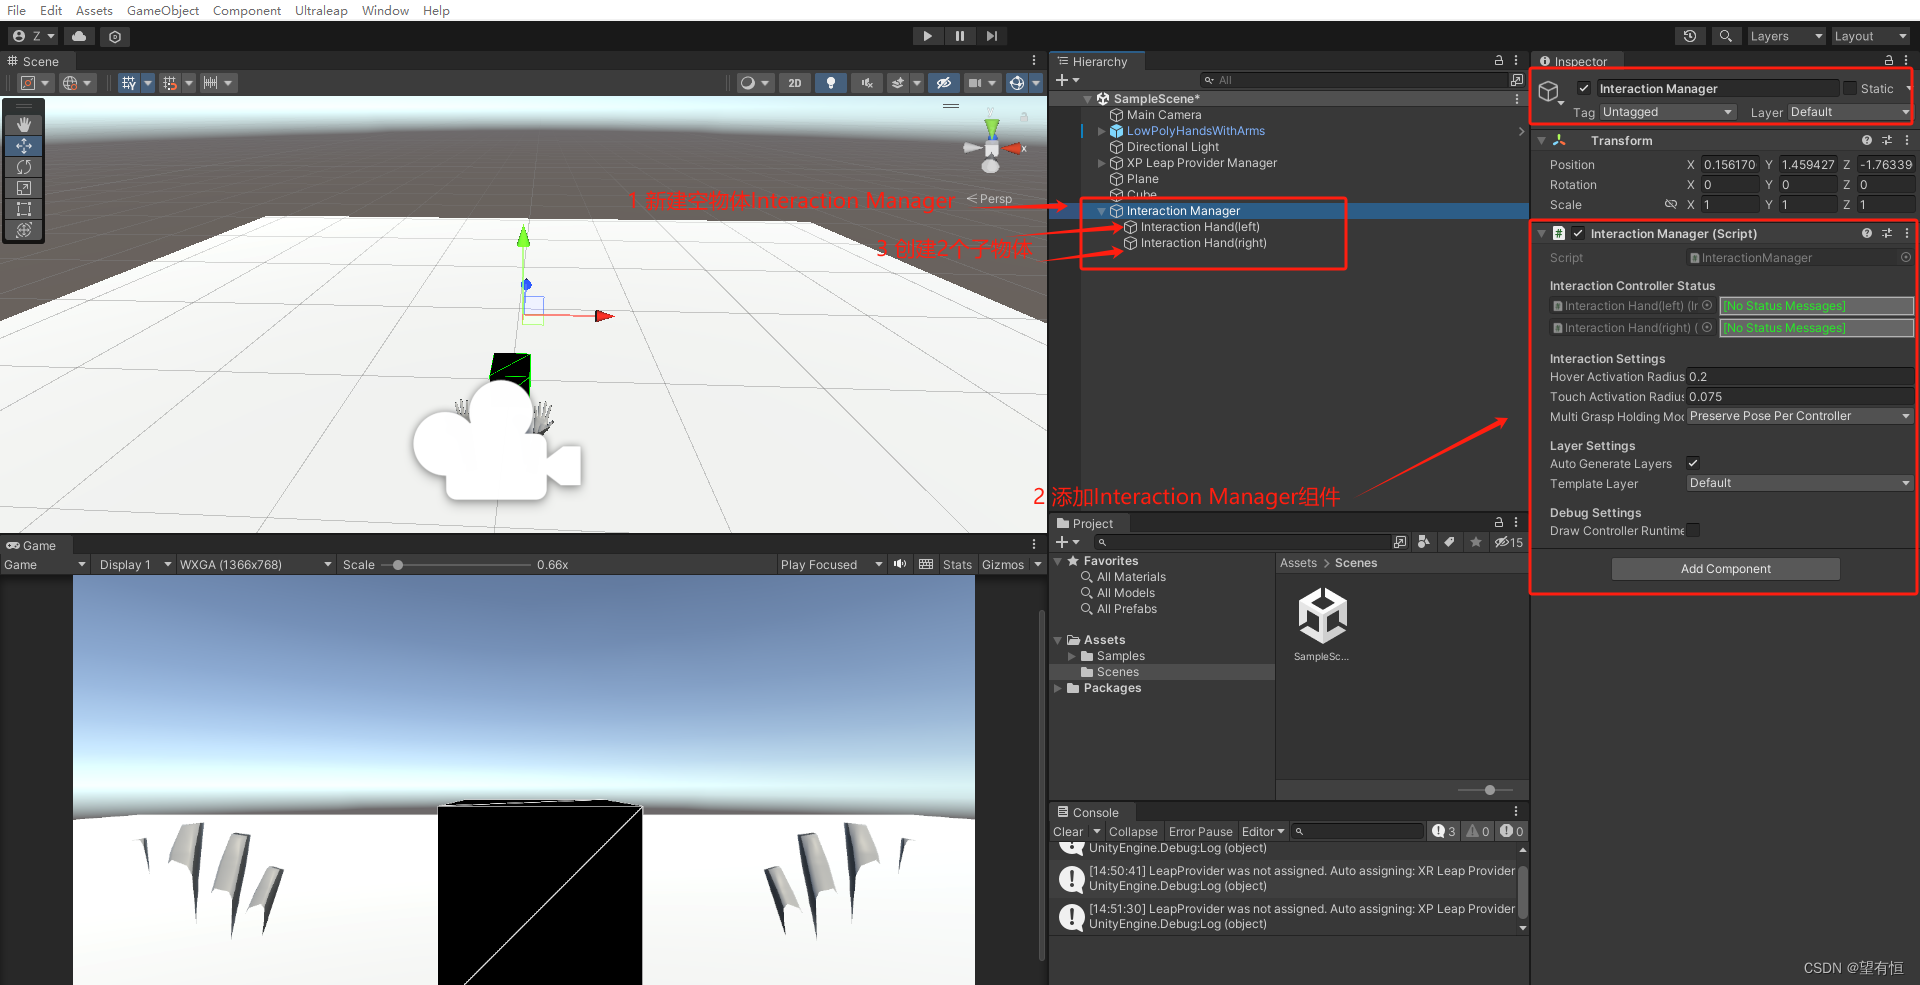This screenshot has width=1920, height=985.
Task: Toggle 2D view mode in Scene
Action: 795,83
